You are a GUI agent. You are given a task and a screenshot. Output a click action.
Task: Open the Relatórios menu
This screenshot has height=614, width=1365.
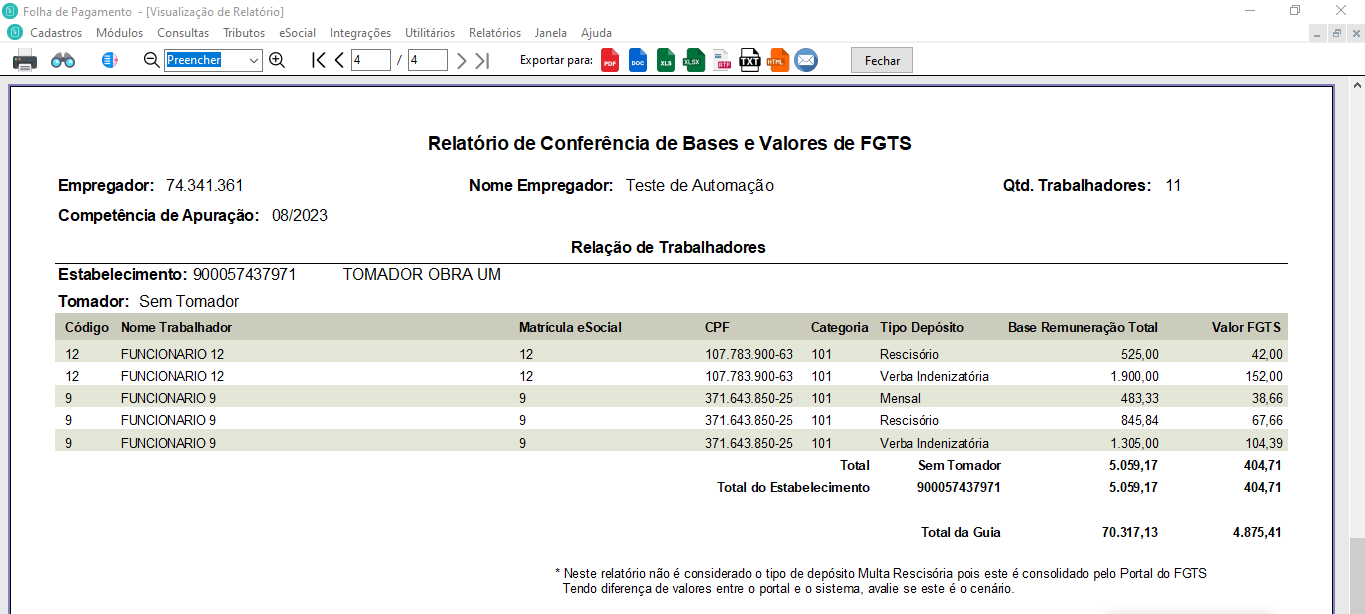click(495, 33)
